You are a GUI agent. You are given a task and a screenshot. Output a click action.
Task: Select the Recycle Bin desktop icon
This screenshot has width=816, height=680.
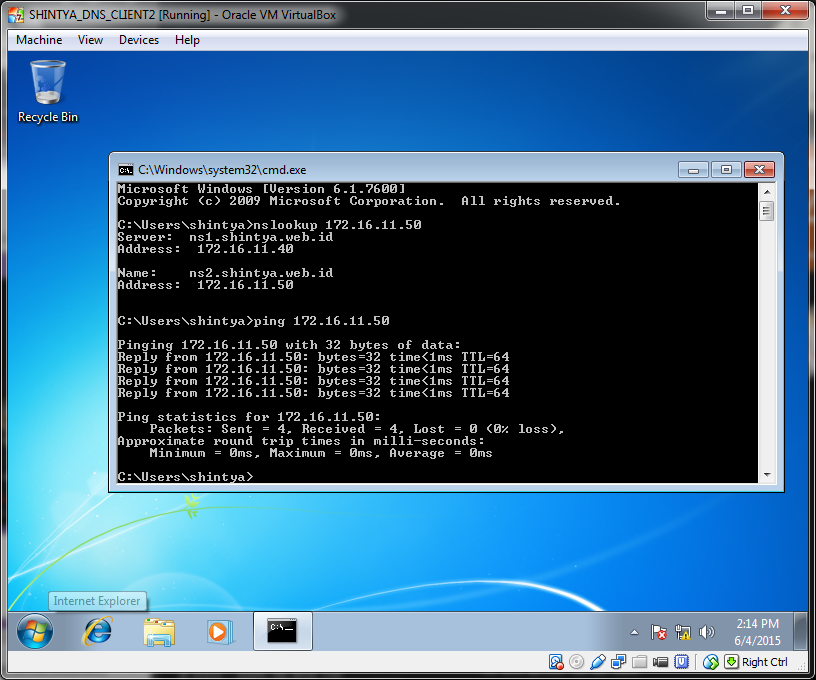pyautogui.click(x=48, y=92)
